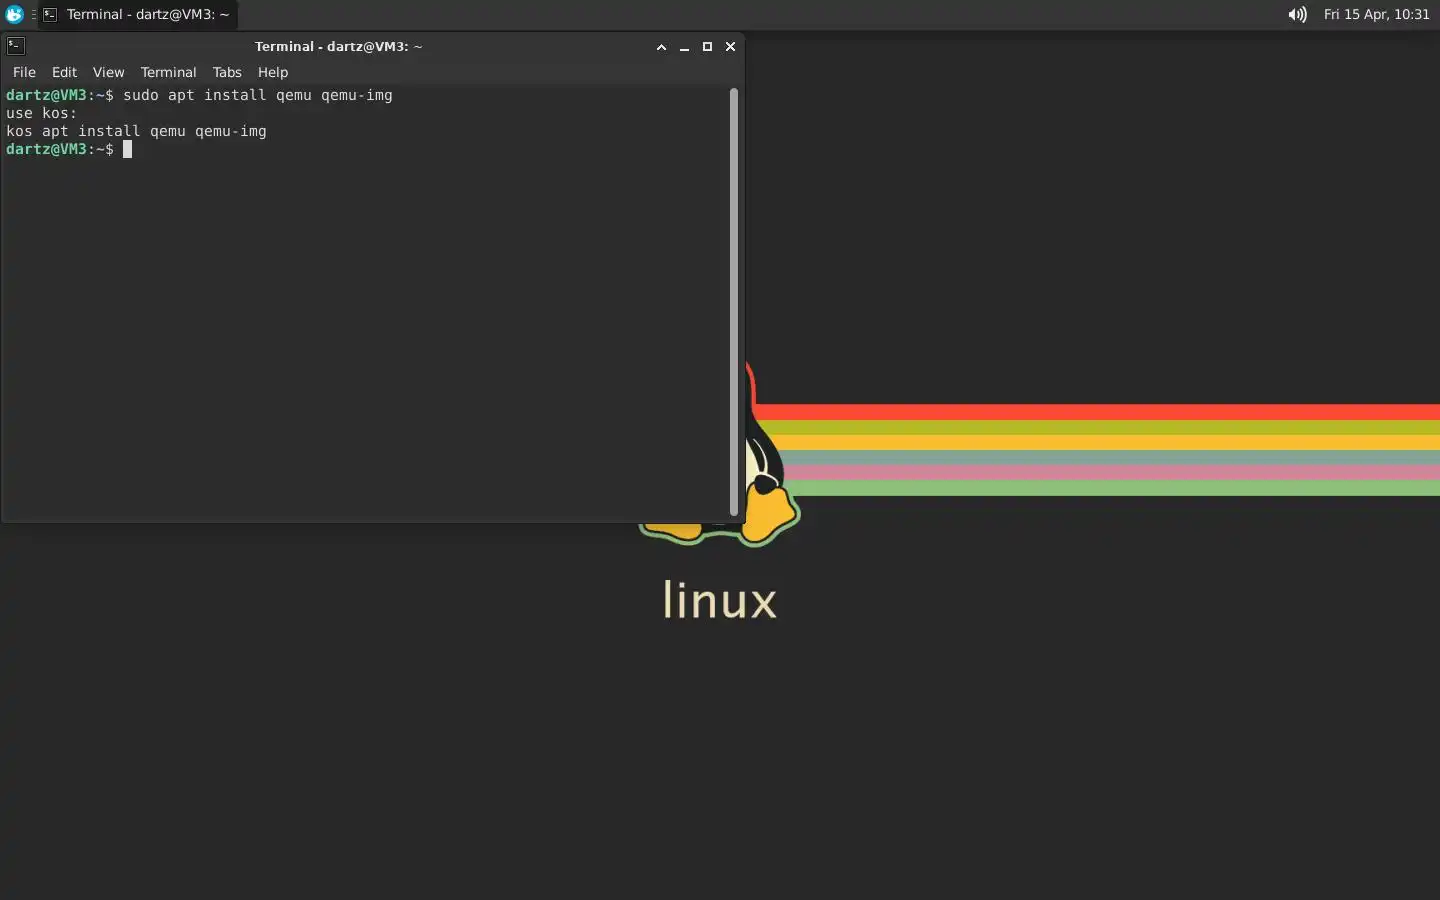The height and width of the screenshot is (900, 1440).
Task: Click the volume speaker icon in panel
Action: 1297,14
